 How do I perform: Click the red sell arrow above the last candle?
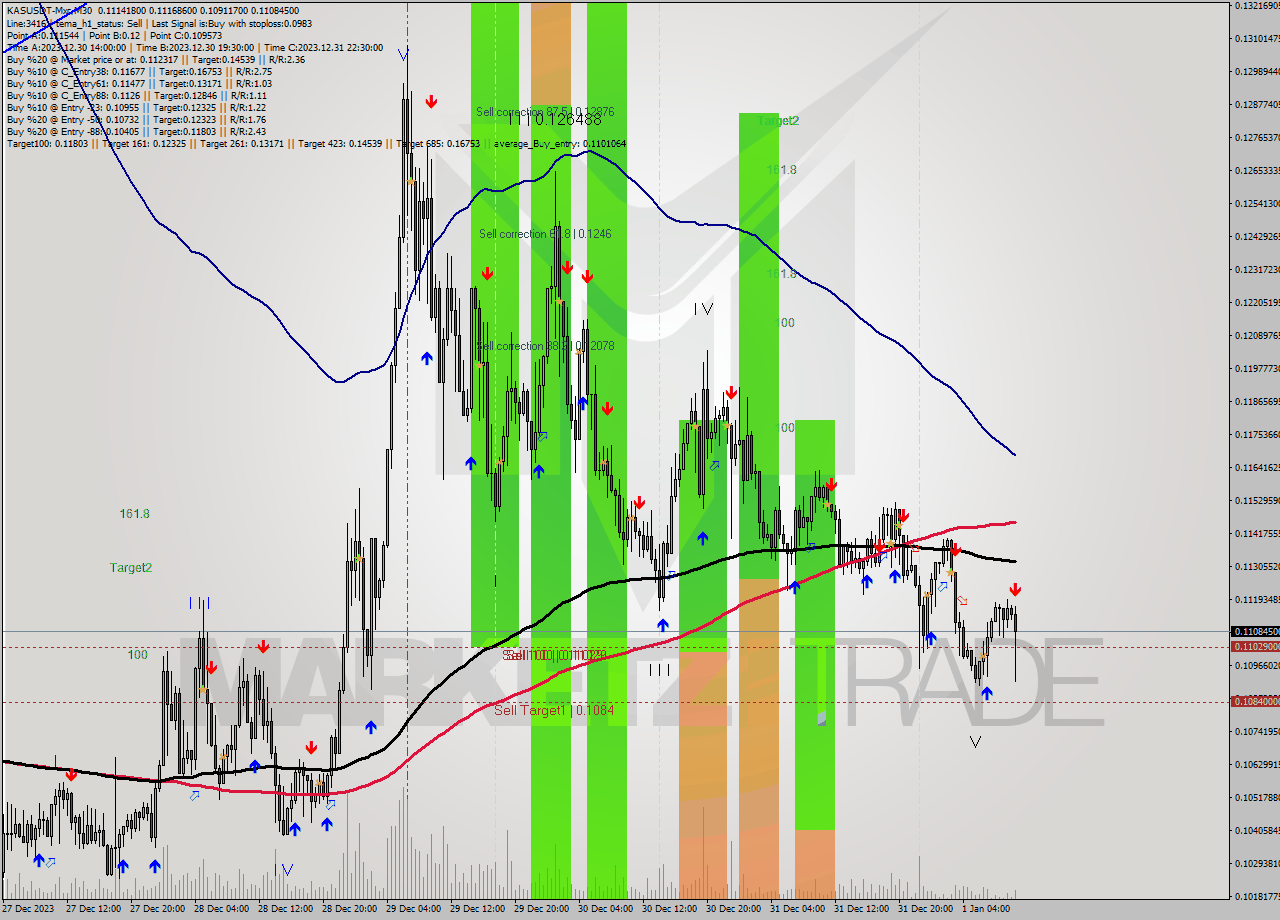1015,590
